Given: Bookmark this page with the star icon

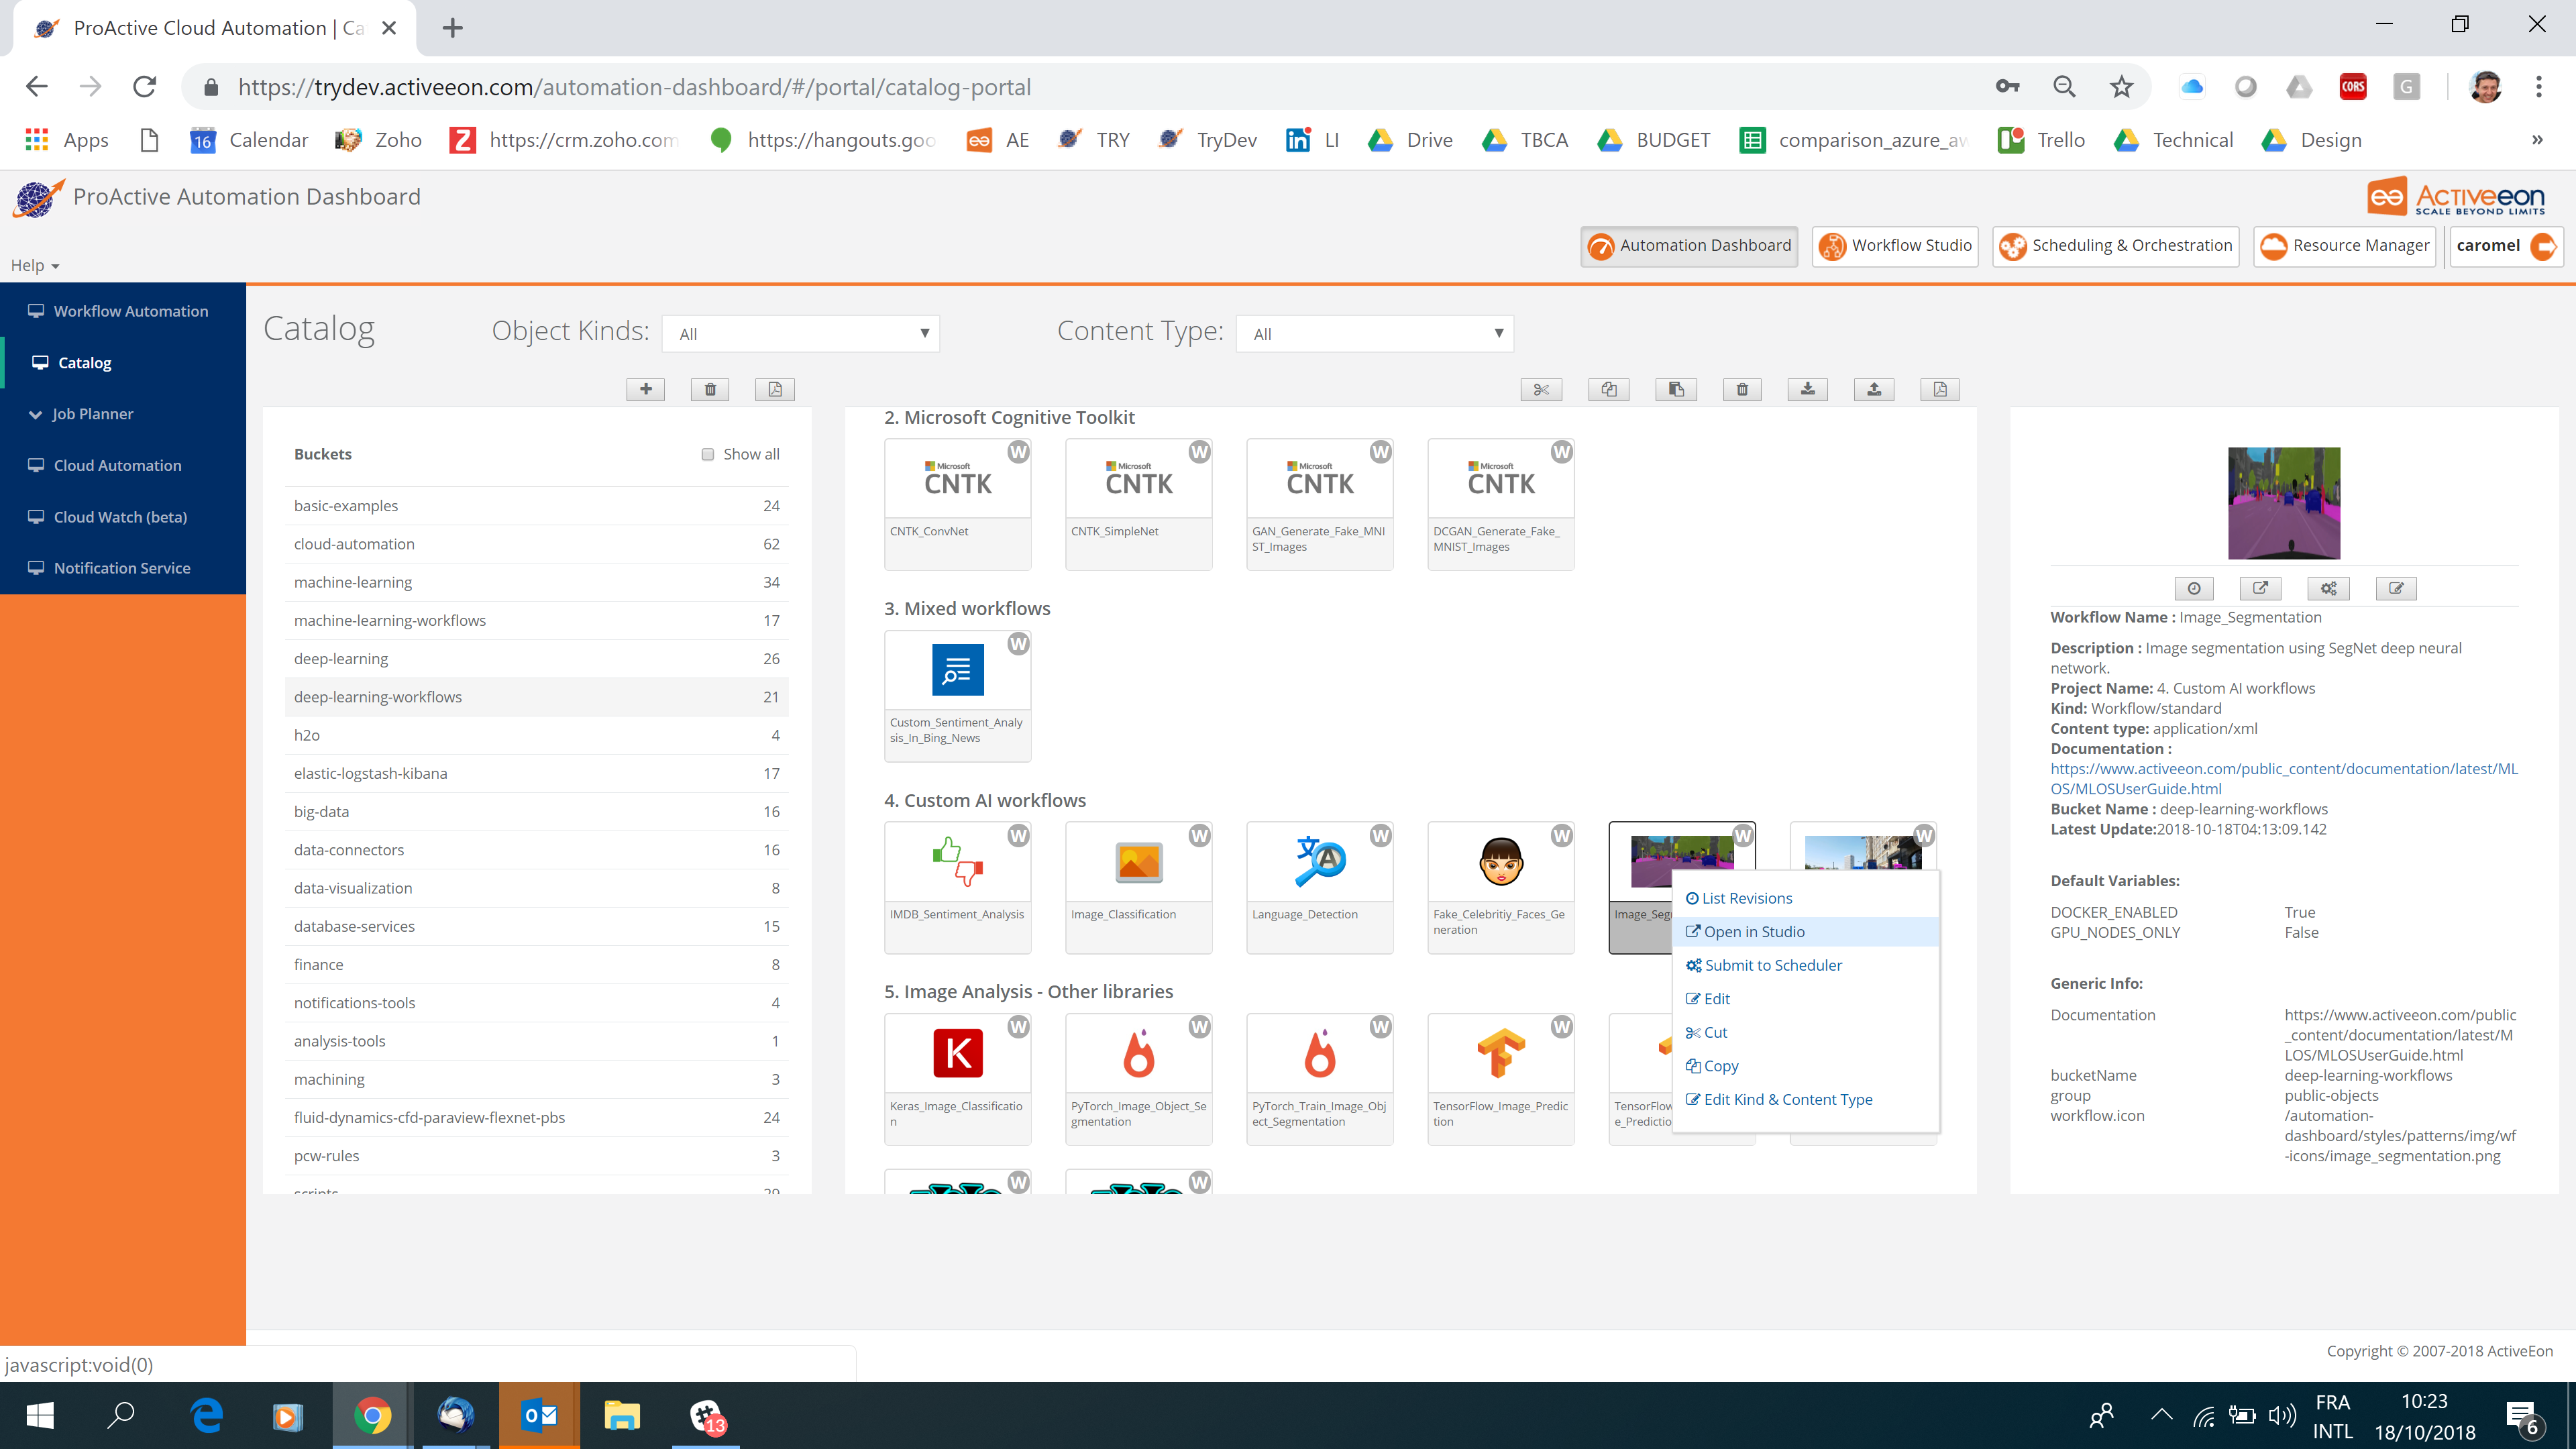Looking at the screenshot, I should pos(2121,87).
